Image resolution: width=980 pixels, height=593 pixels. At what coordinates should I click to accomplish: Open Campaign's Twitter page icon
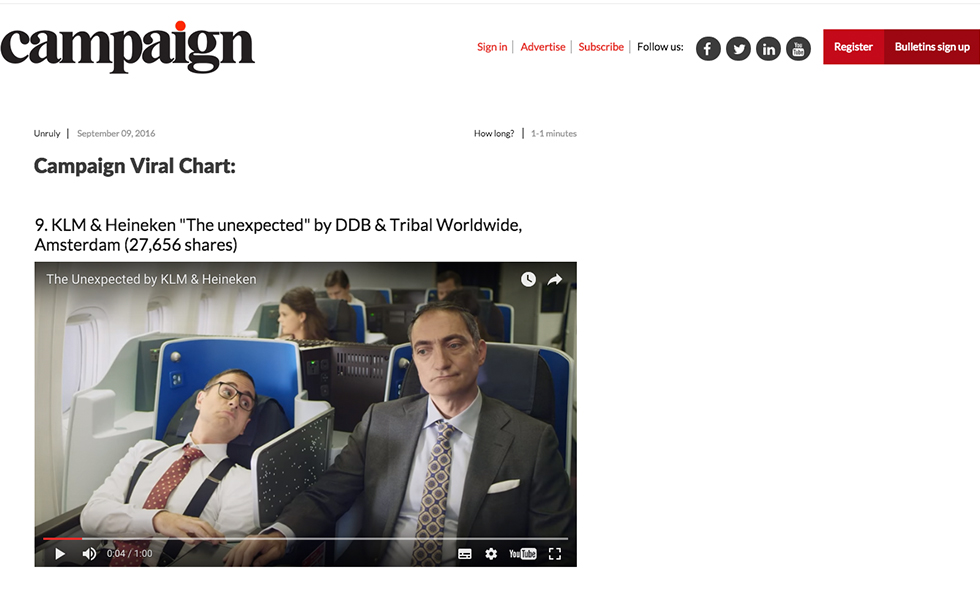(x=738, y=49)
